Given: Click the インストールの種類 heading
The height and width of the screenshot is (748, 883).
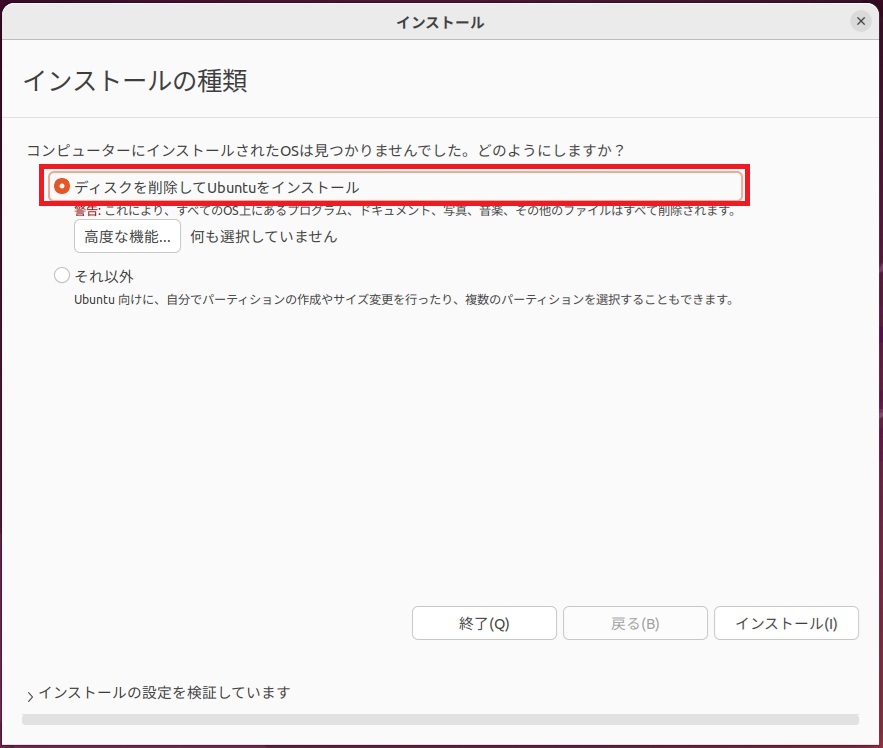Looking at the screenshot, I should (135, 81).
